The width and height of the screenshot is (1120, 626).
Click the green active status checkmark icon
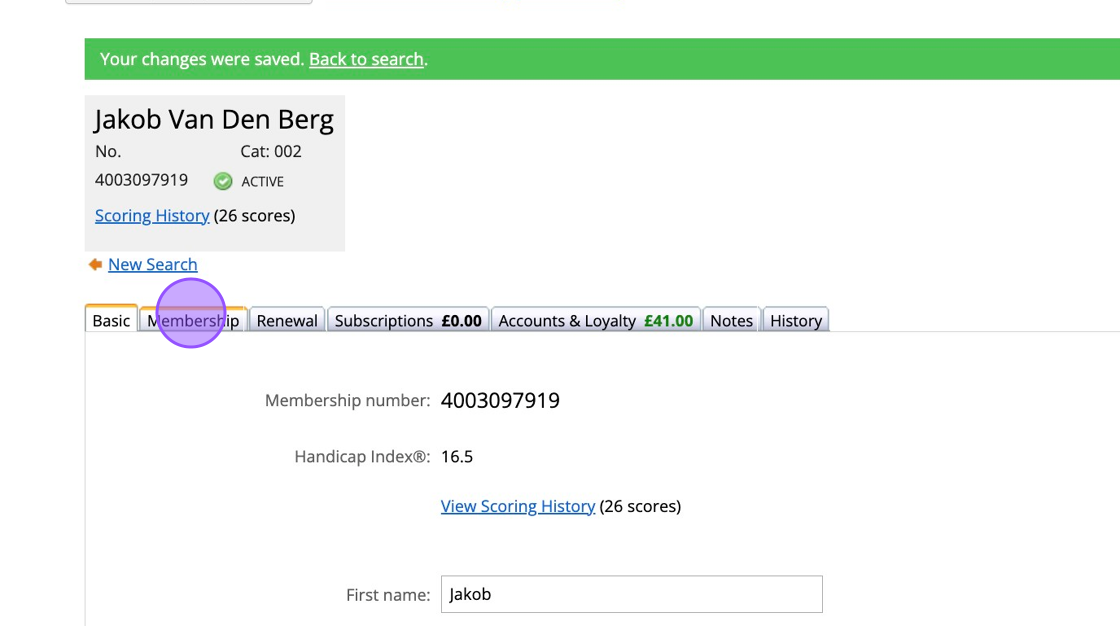(x=223, y=181)
